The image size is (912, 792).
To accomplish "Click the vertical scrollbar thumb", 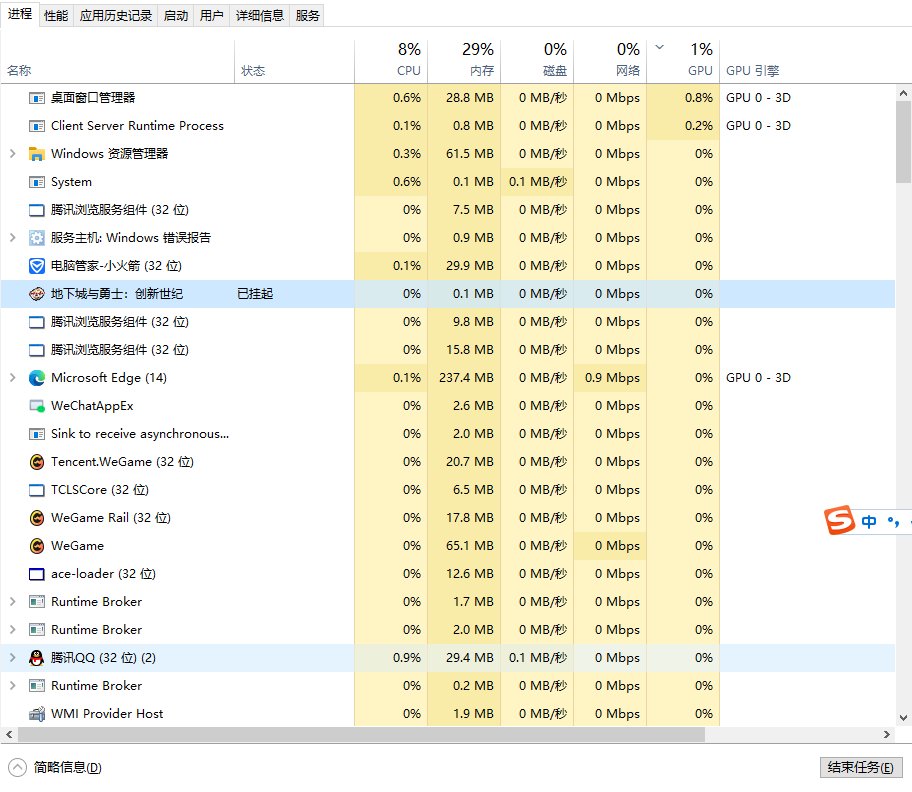I will [903, 142].
